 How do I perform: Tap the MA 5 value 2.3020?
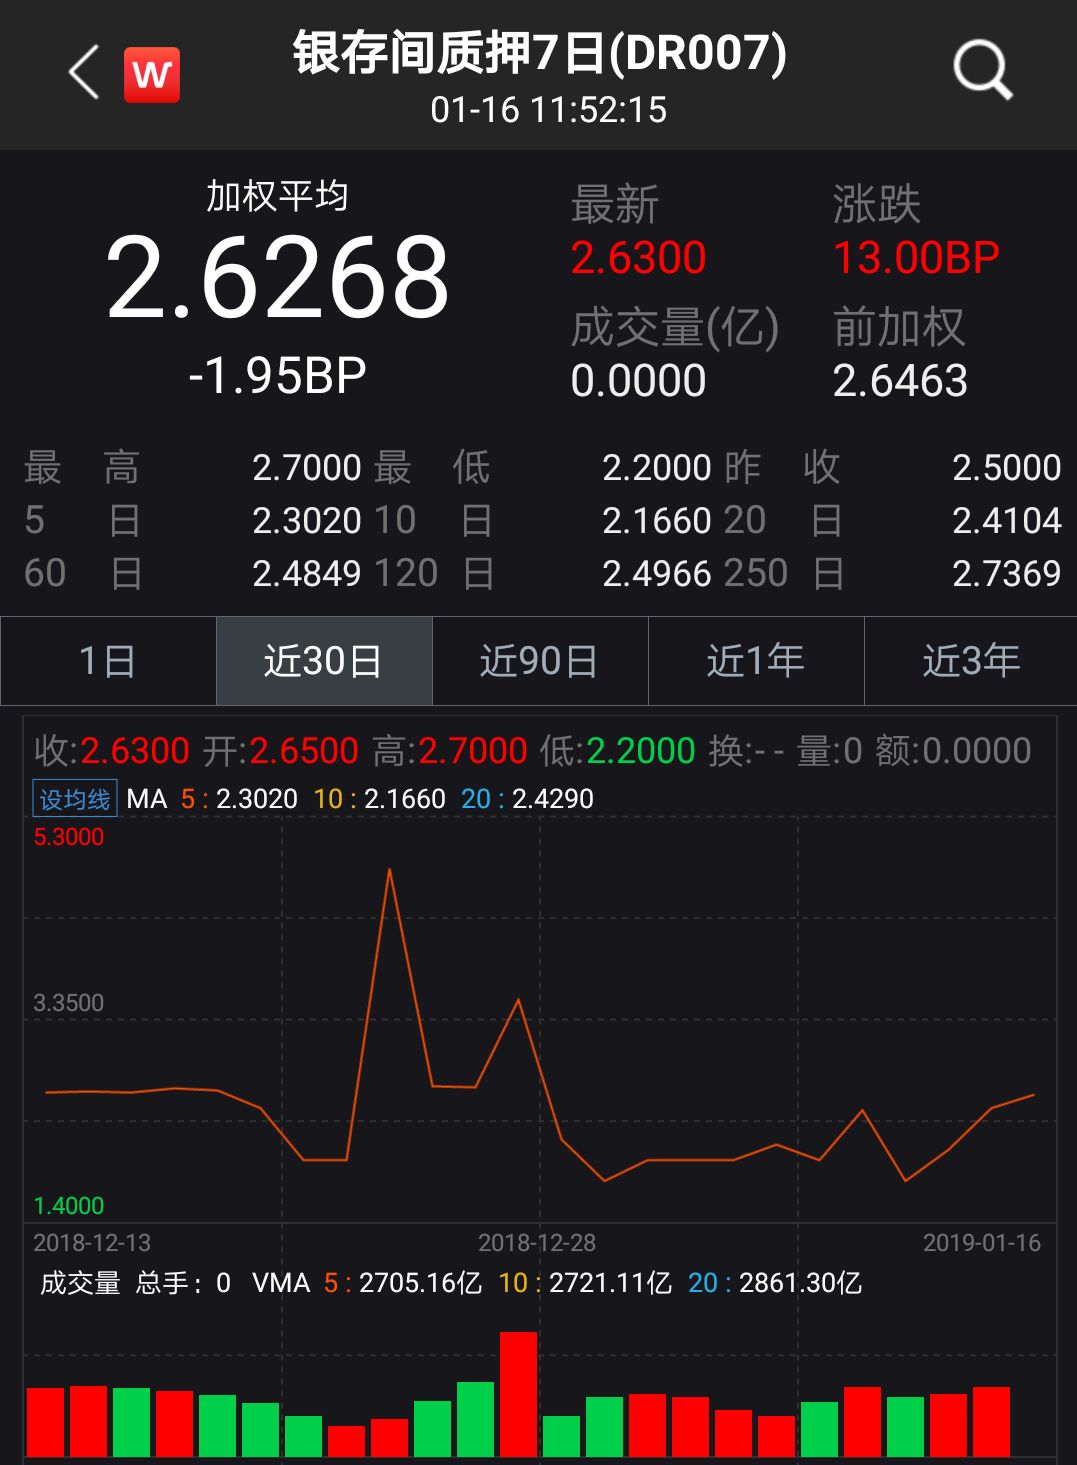click(257, 799)
